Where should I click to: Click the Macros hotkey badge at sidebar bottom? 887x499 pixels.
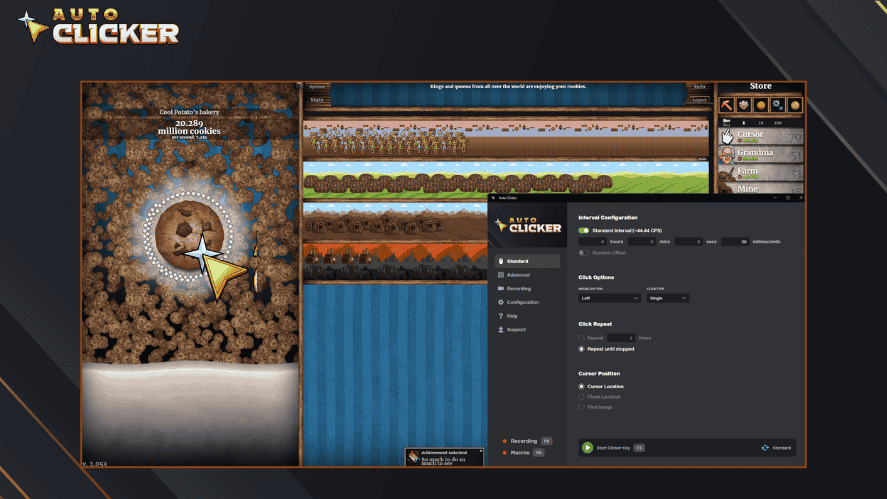click(539, 453)
